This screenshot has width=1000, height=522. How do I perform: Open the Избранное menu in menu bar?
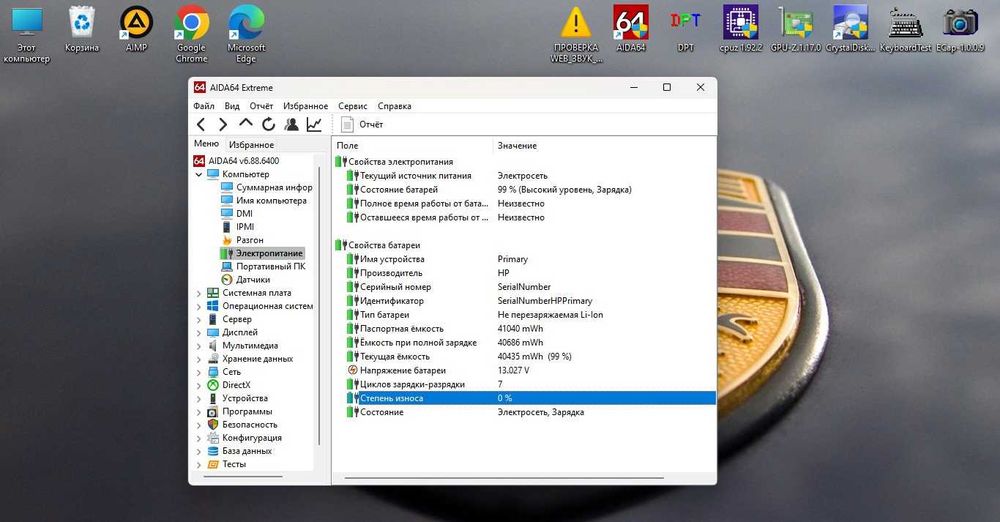pyautogui.click(x=305, y=106)
